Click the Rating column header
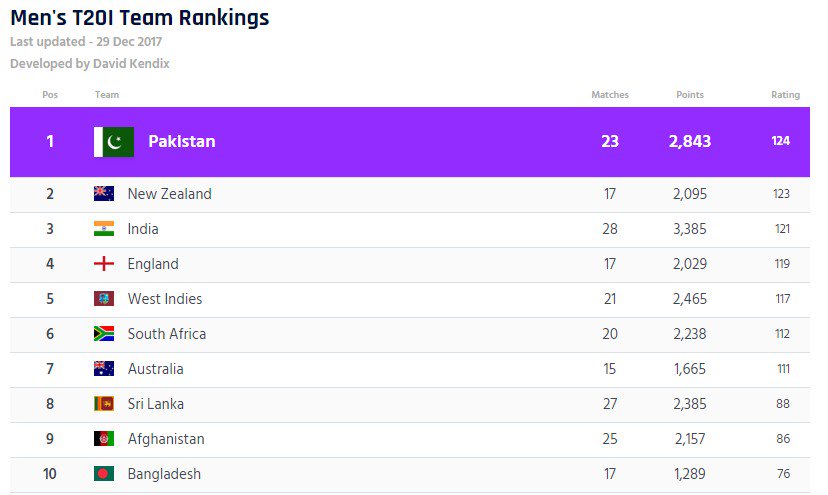This screenshot has height=495, width=828. [x=785, y=95]
